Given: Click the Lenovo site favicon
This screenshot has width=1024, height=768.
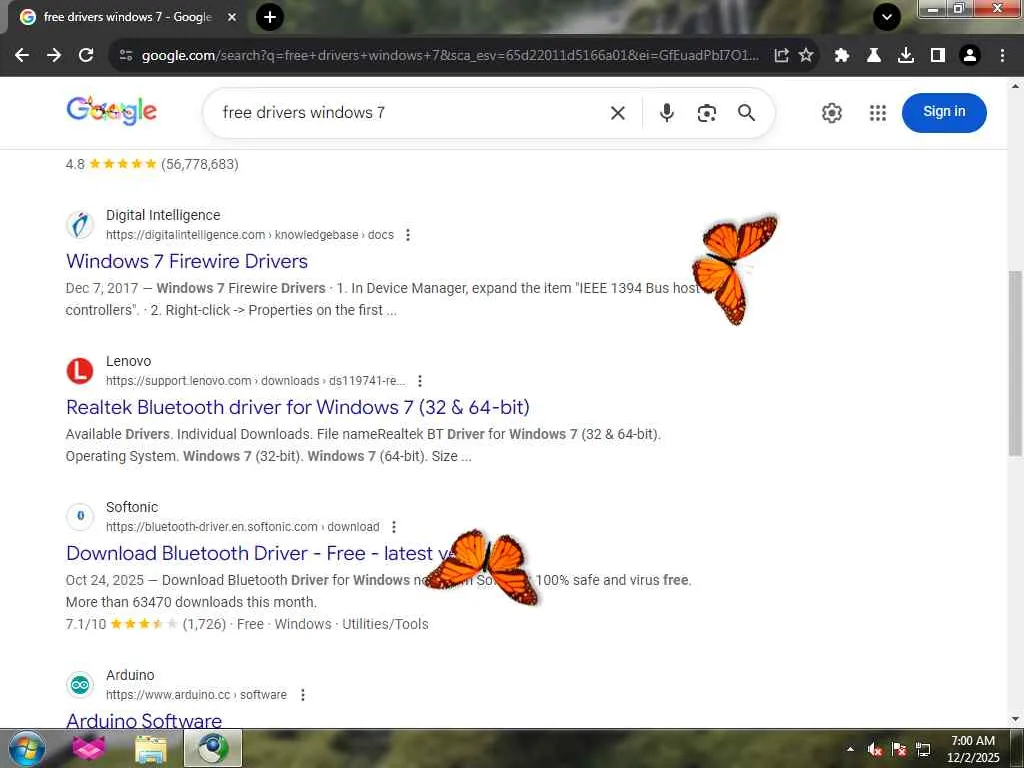Looking at the screenshot, I should 80,371.
